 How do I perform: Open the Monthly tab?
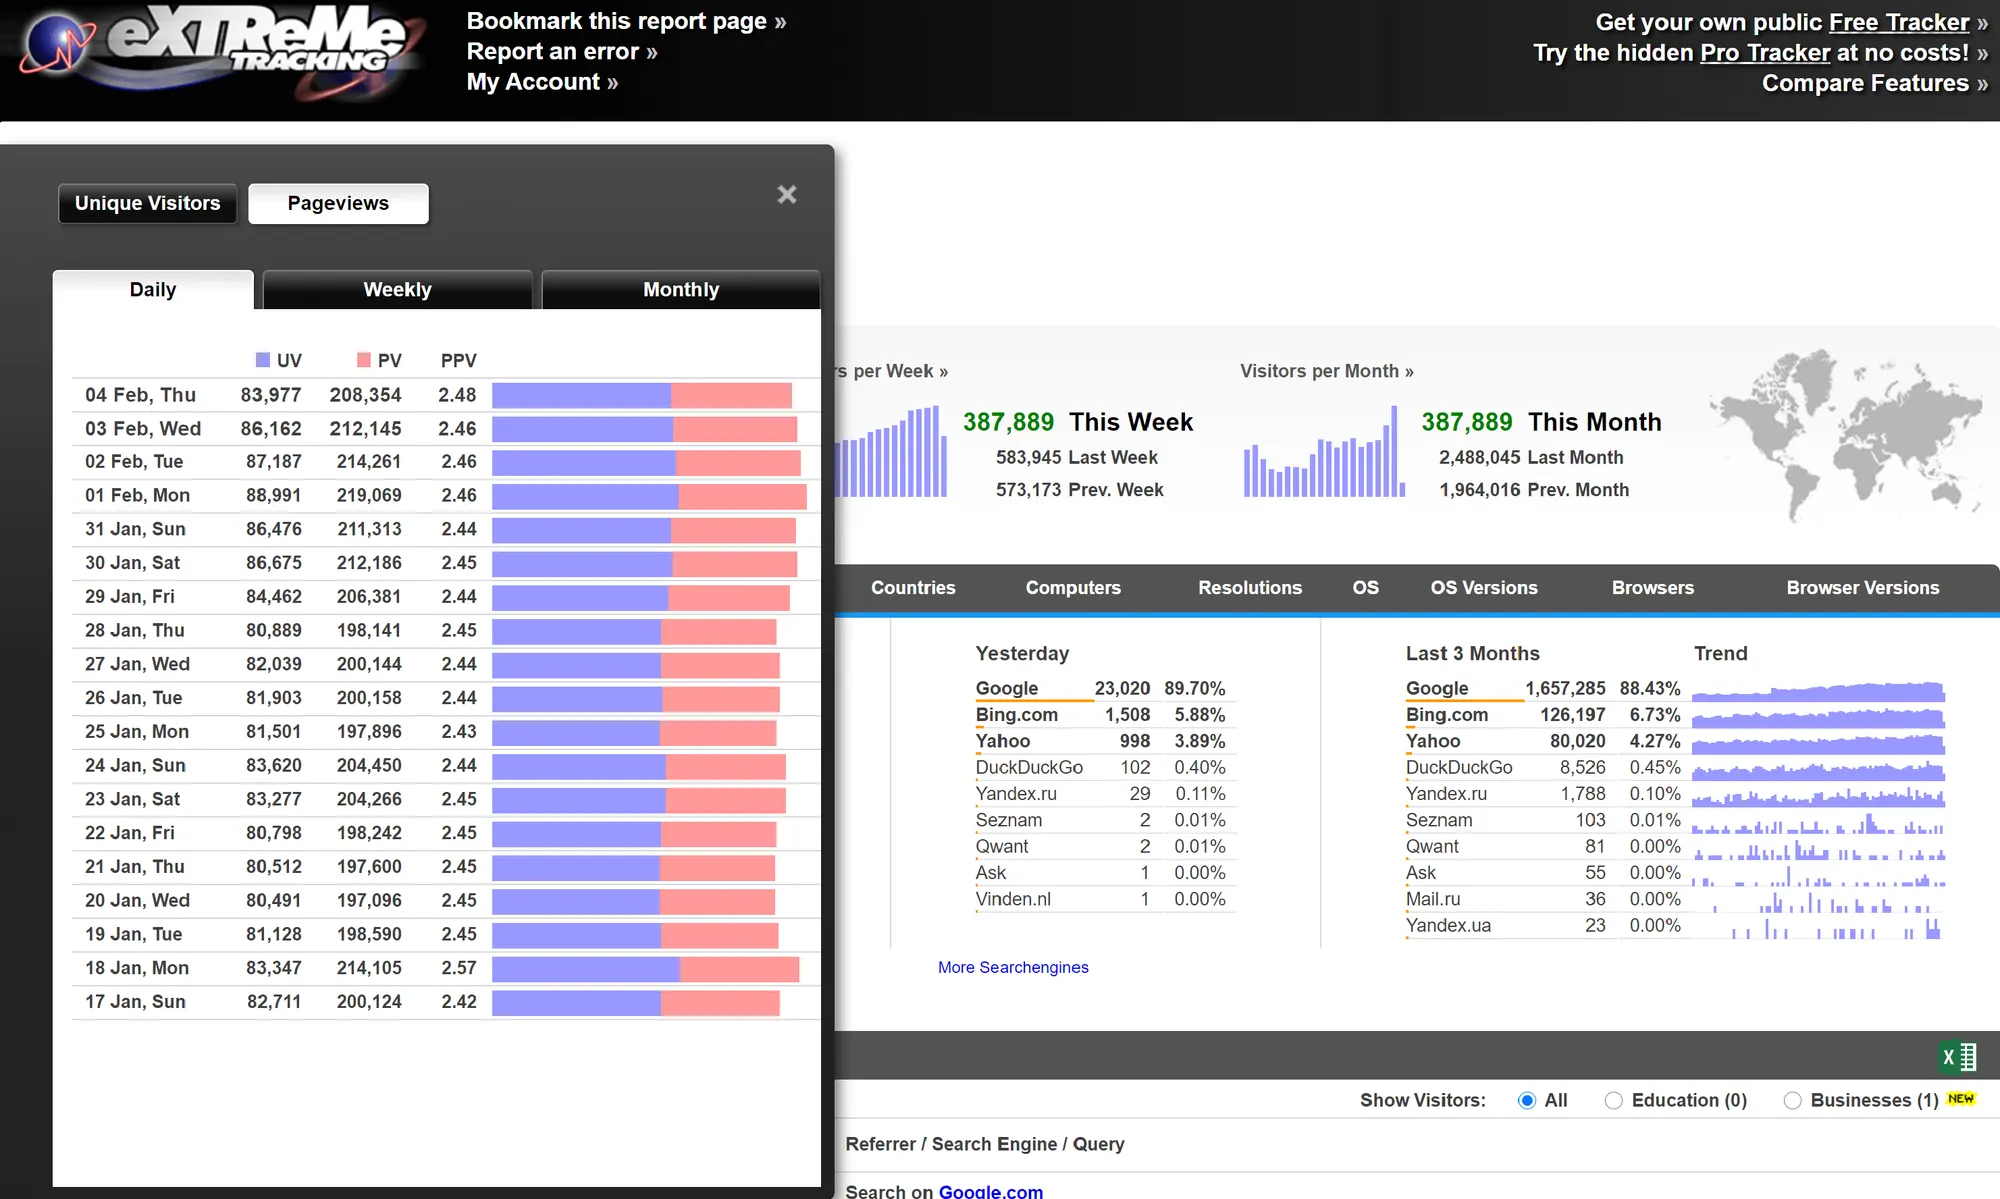681,289
